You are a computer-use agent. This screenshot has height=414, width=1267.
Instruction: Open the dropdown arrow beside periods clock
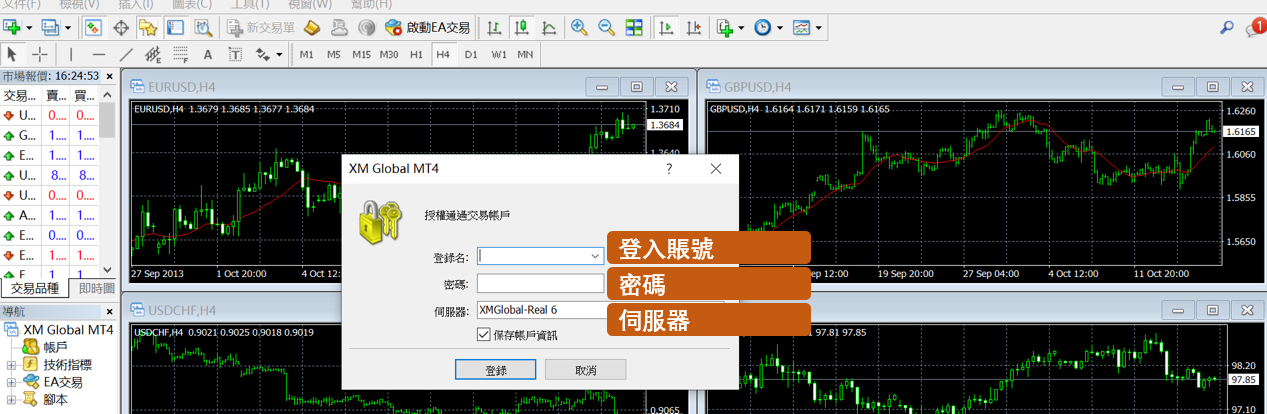(x=779, y=28)
